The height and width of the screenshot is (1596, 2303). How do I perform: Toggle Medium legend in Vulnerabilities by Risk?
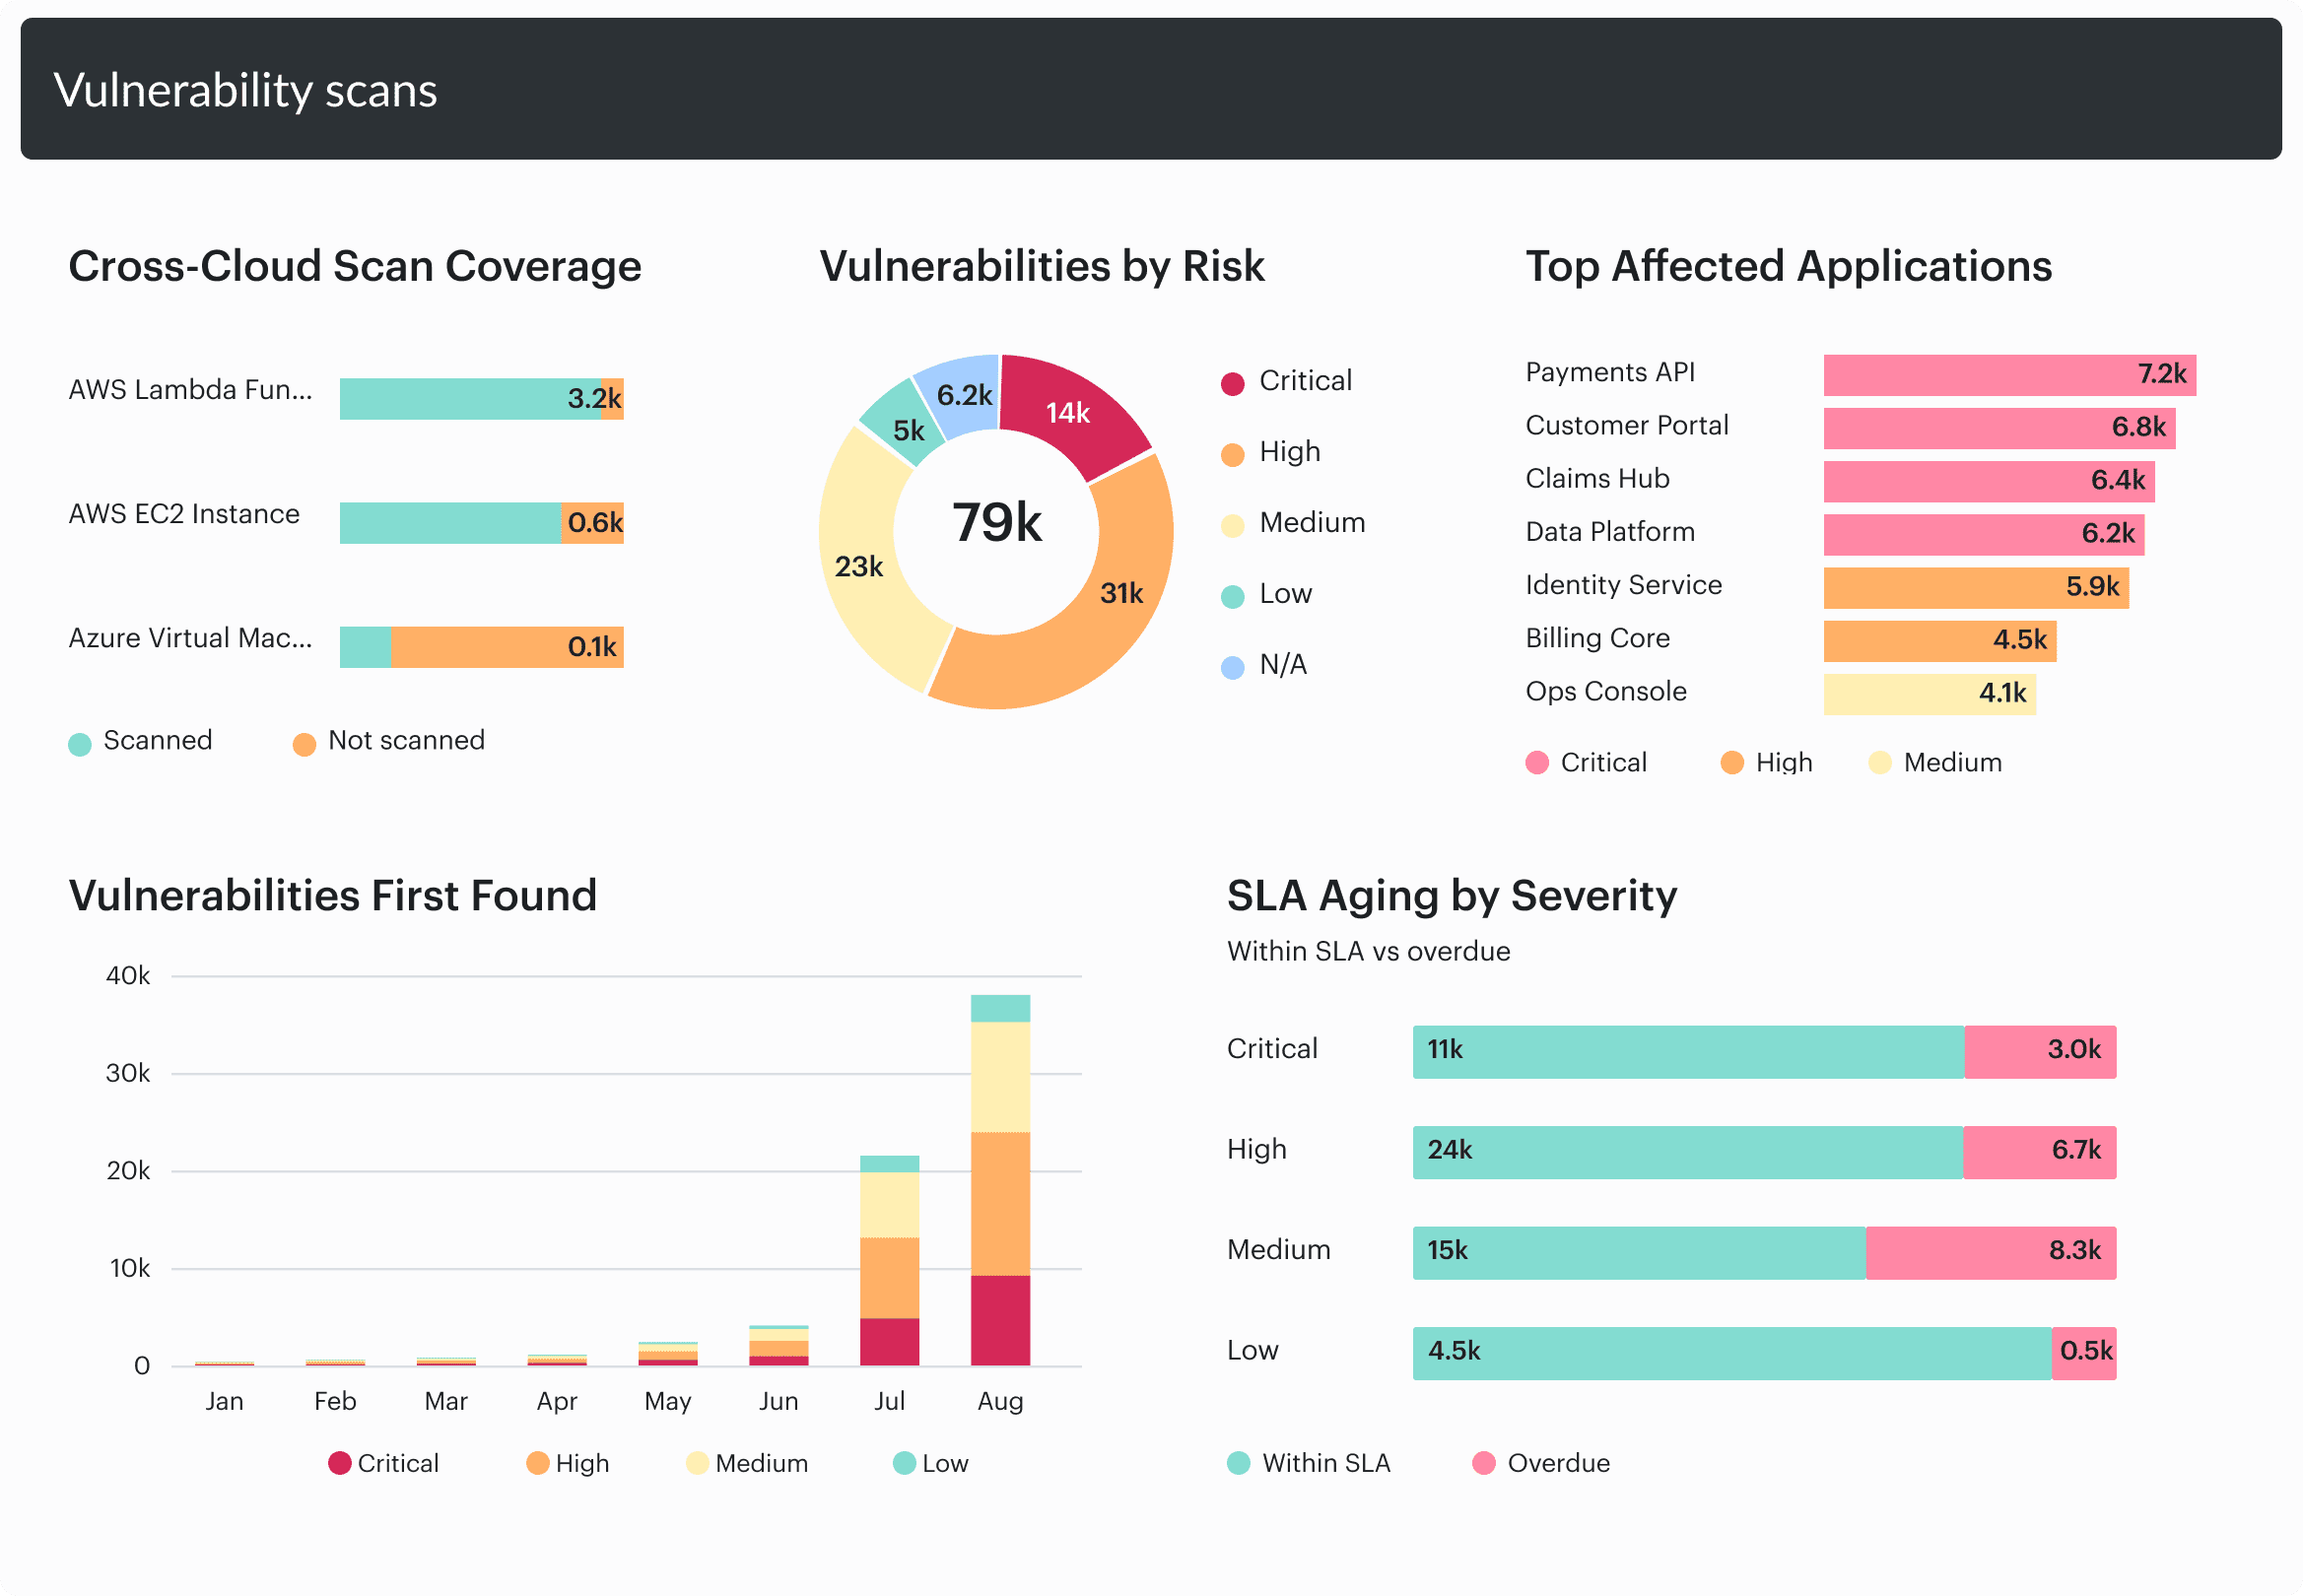(1292, 523)
